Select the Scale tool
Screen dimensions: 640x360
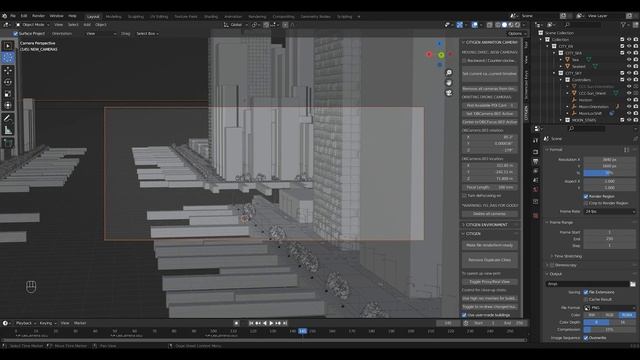tap(8, 94)
